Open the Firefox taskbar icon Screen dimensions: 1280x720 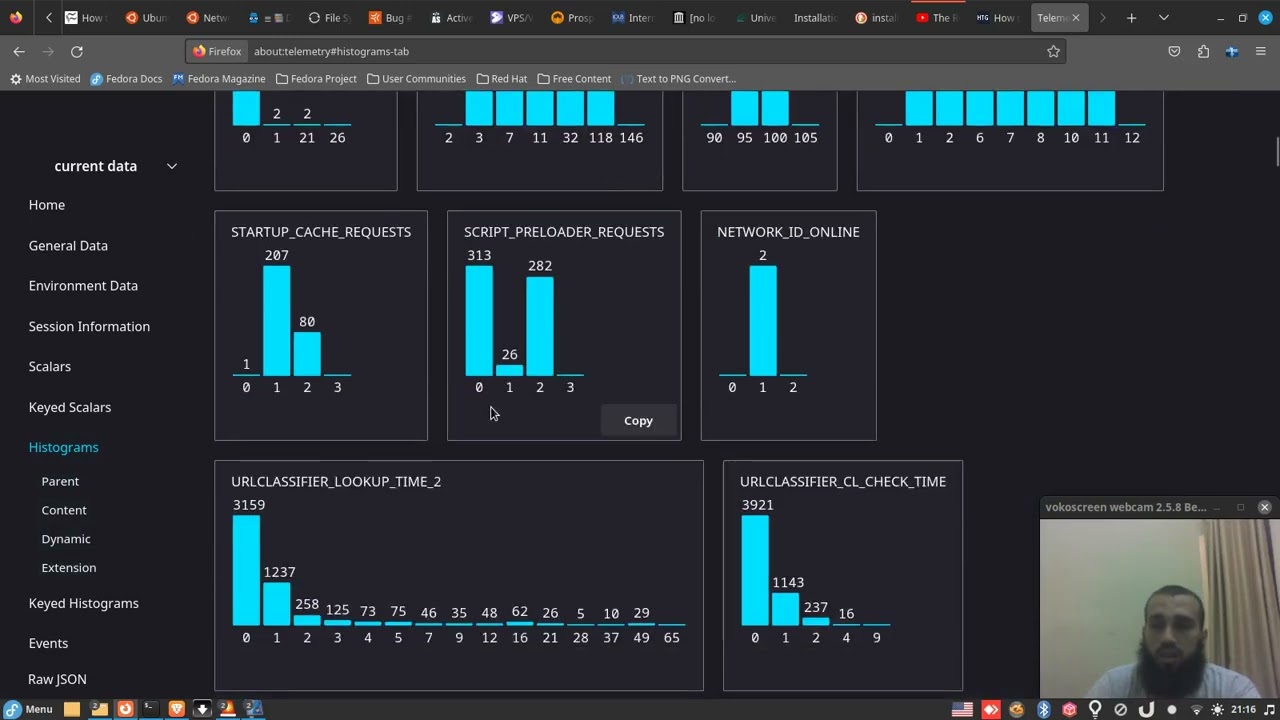125,709
